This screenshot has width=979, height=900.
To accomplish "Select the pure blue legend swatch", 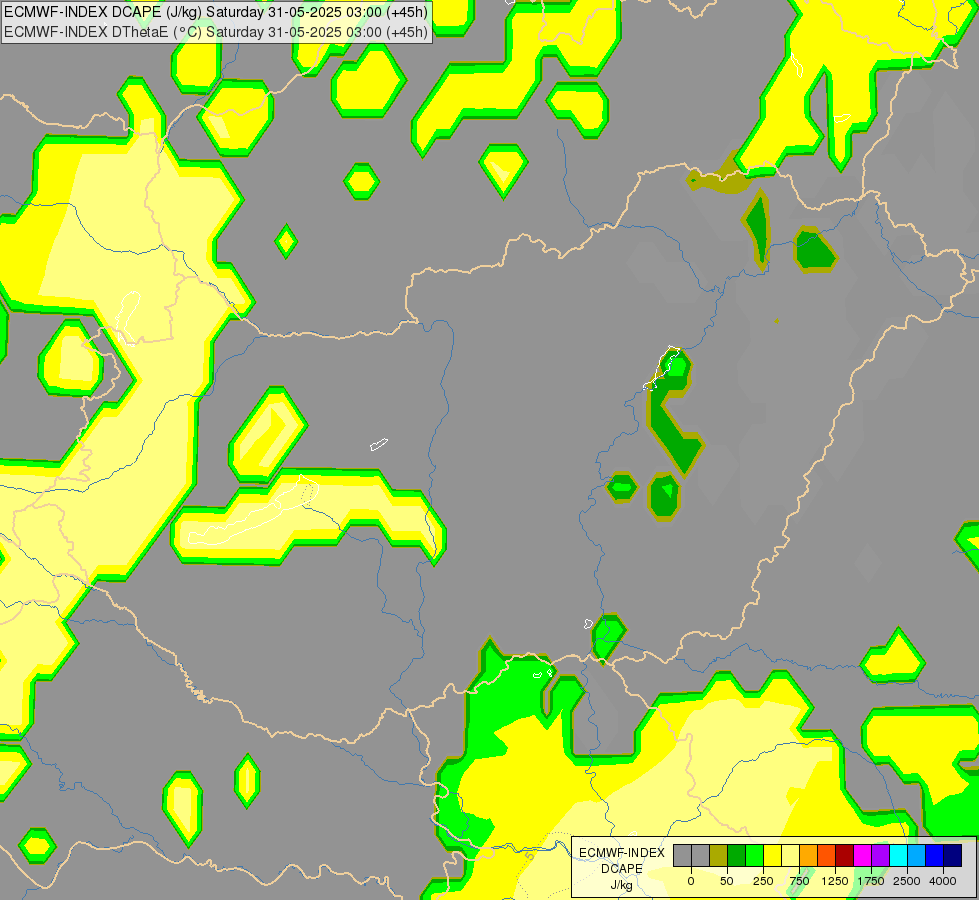I will click(935, 856).
